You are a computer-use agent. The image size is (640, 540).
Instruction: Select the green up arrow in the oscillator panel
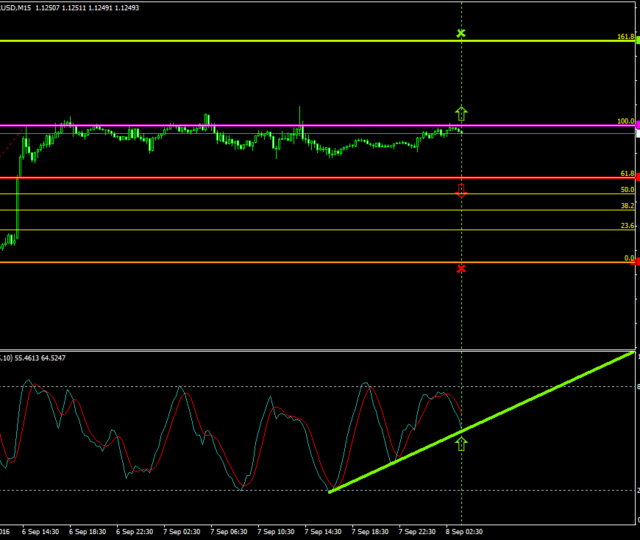(x=461, y=443)
